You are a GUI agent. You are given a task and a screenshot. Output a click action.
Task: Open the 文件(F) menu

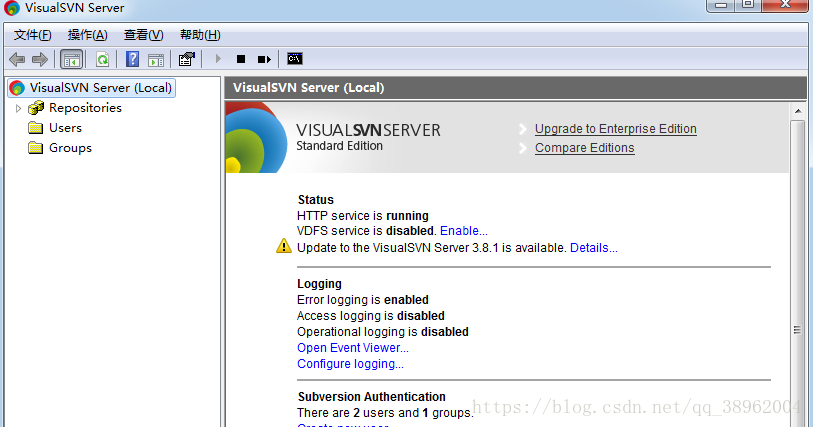pos(32,35)
